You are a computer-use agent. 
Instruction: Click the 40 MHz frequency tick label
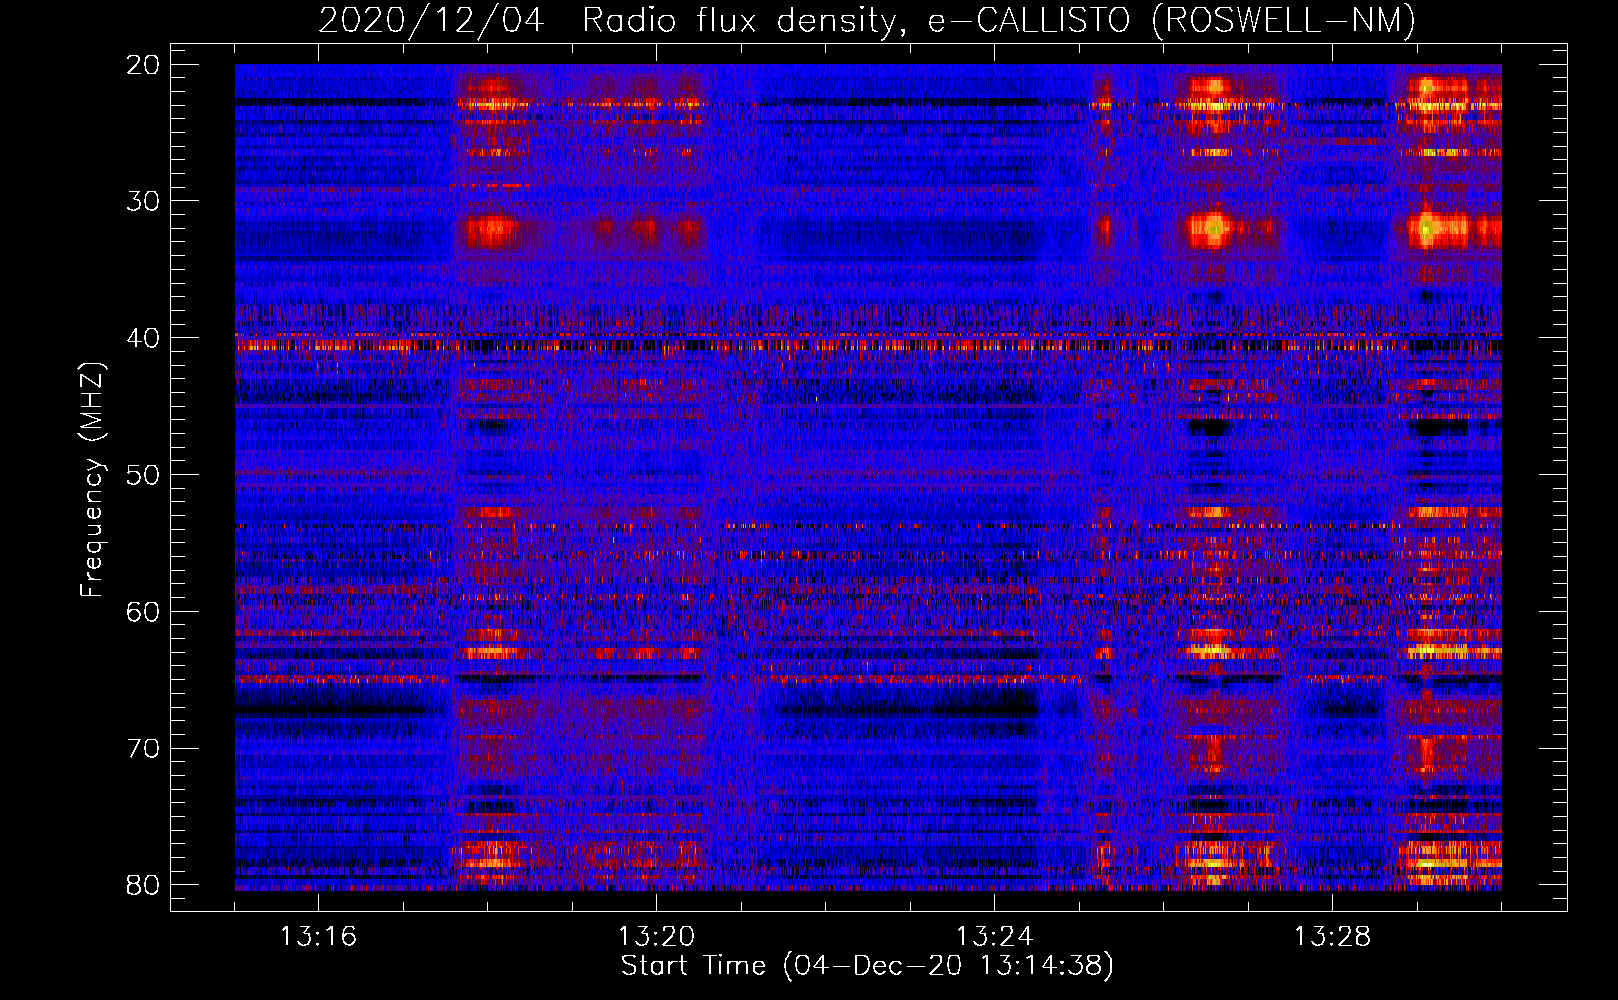tap(143, 338)
